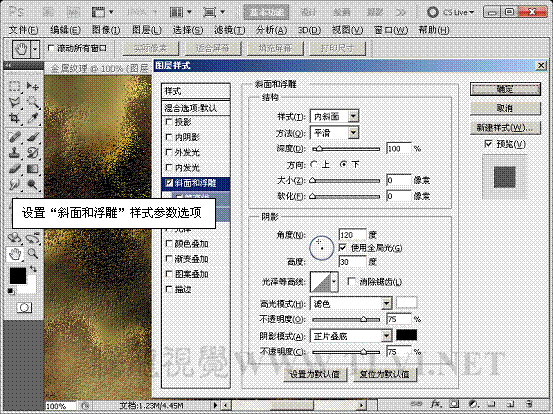The image size is (553, 414).
Task: Select the 3D Object Rotate tool
Action: coord(14,238)
